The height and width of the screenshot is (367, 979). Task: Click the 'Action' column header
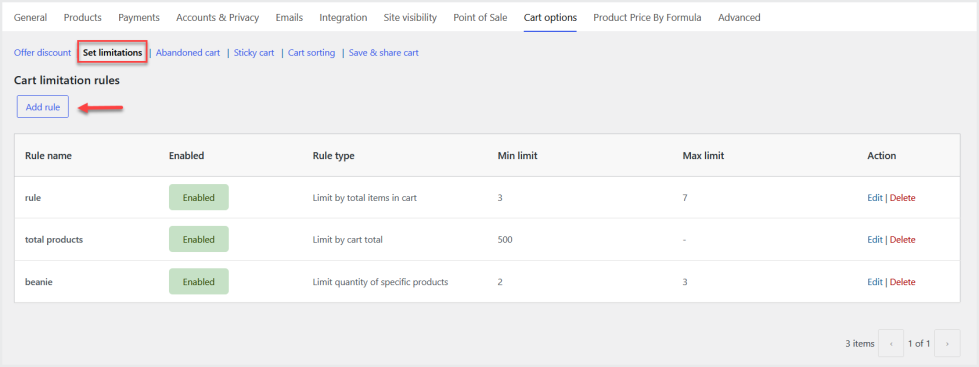[882, 156]
